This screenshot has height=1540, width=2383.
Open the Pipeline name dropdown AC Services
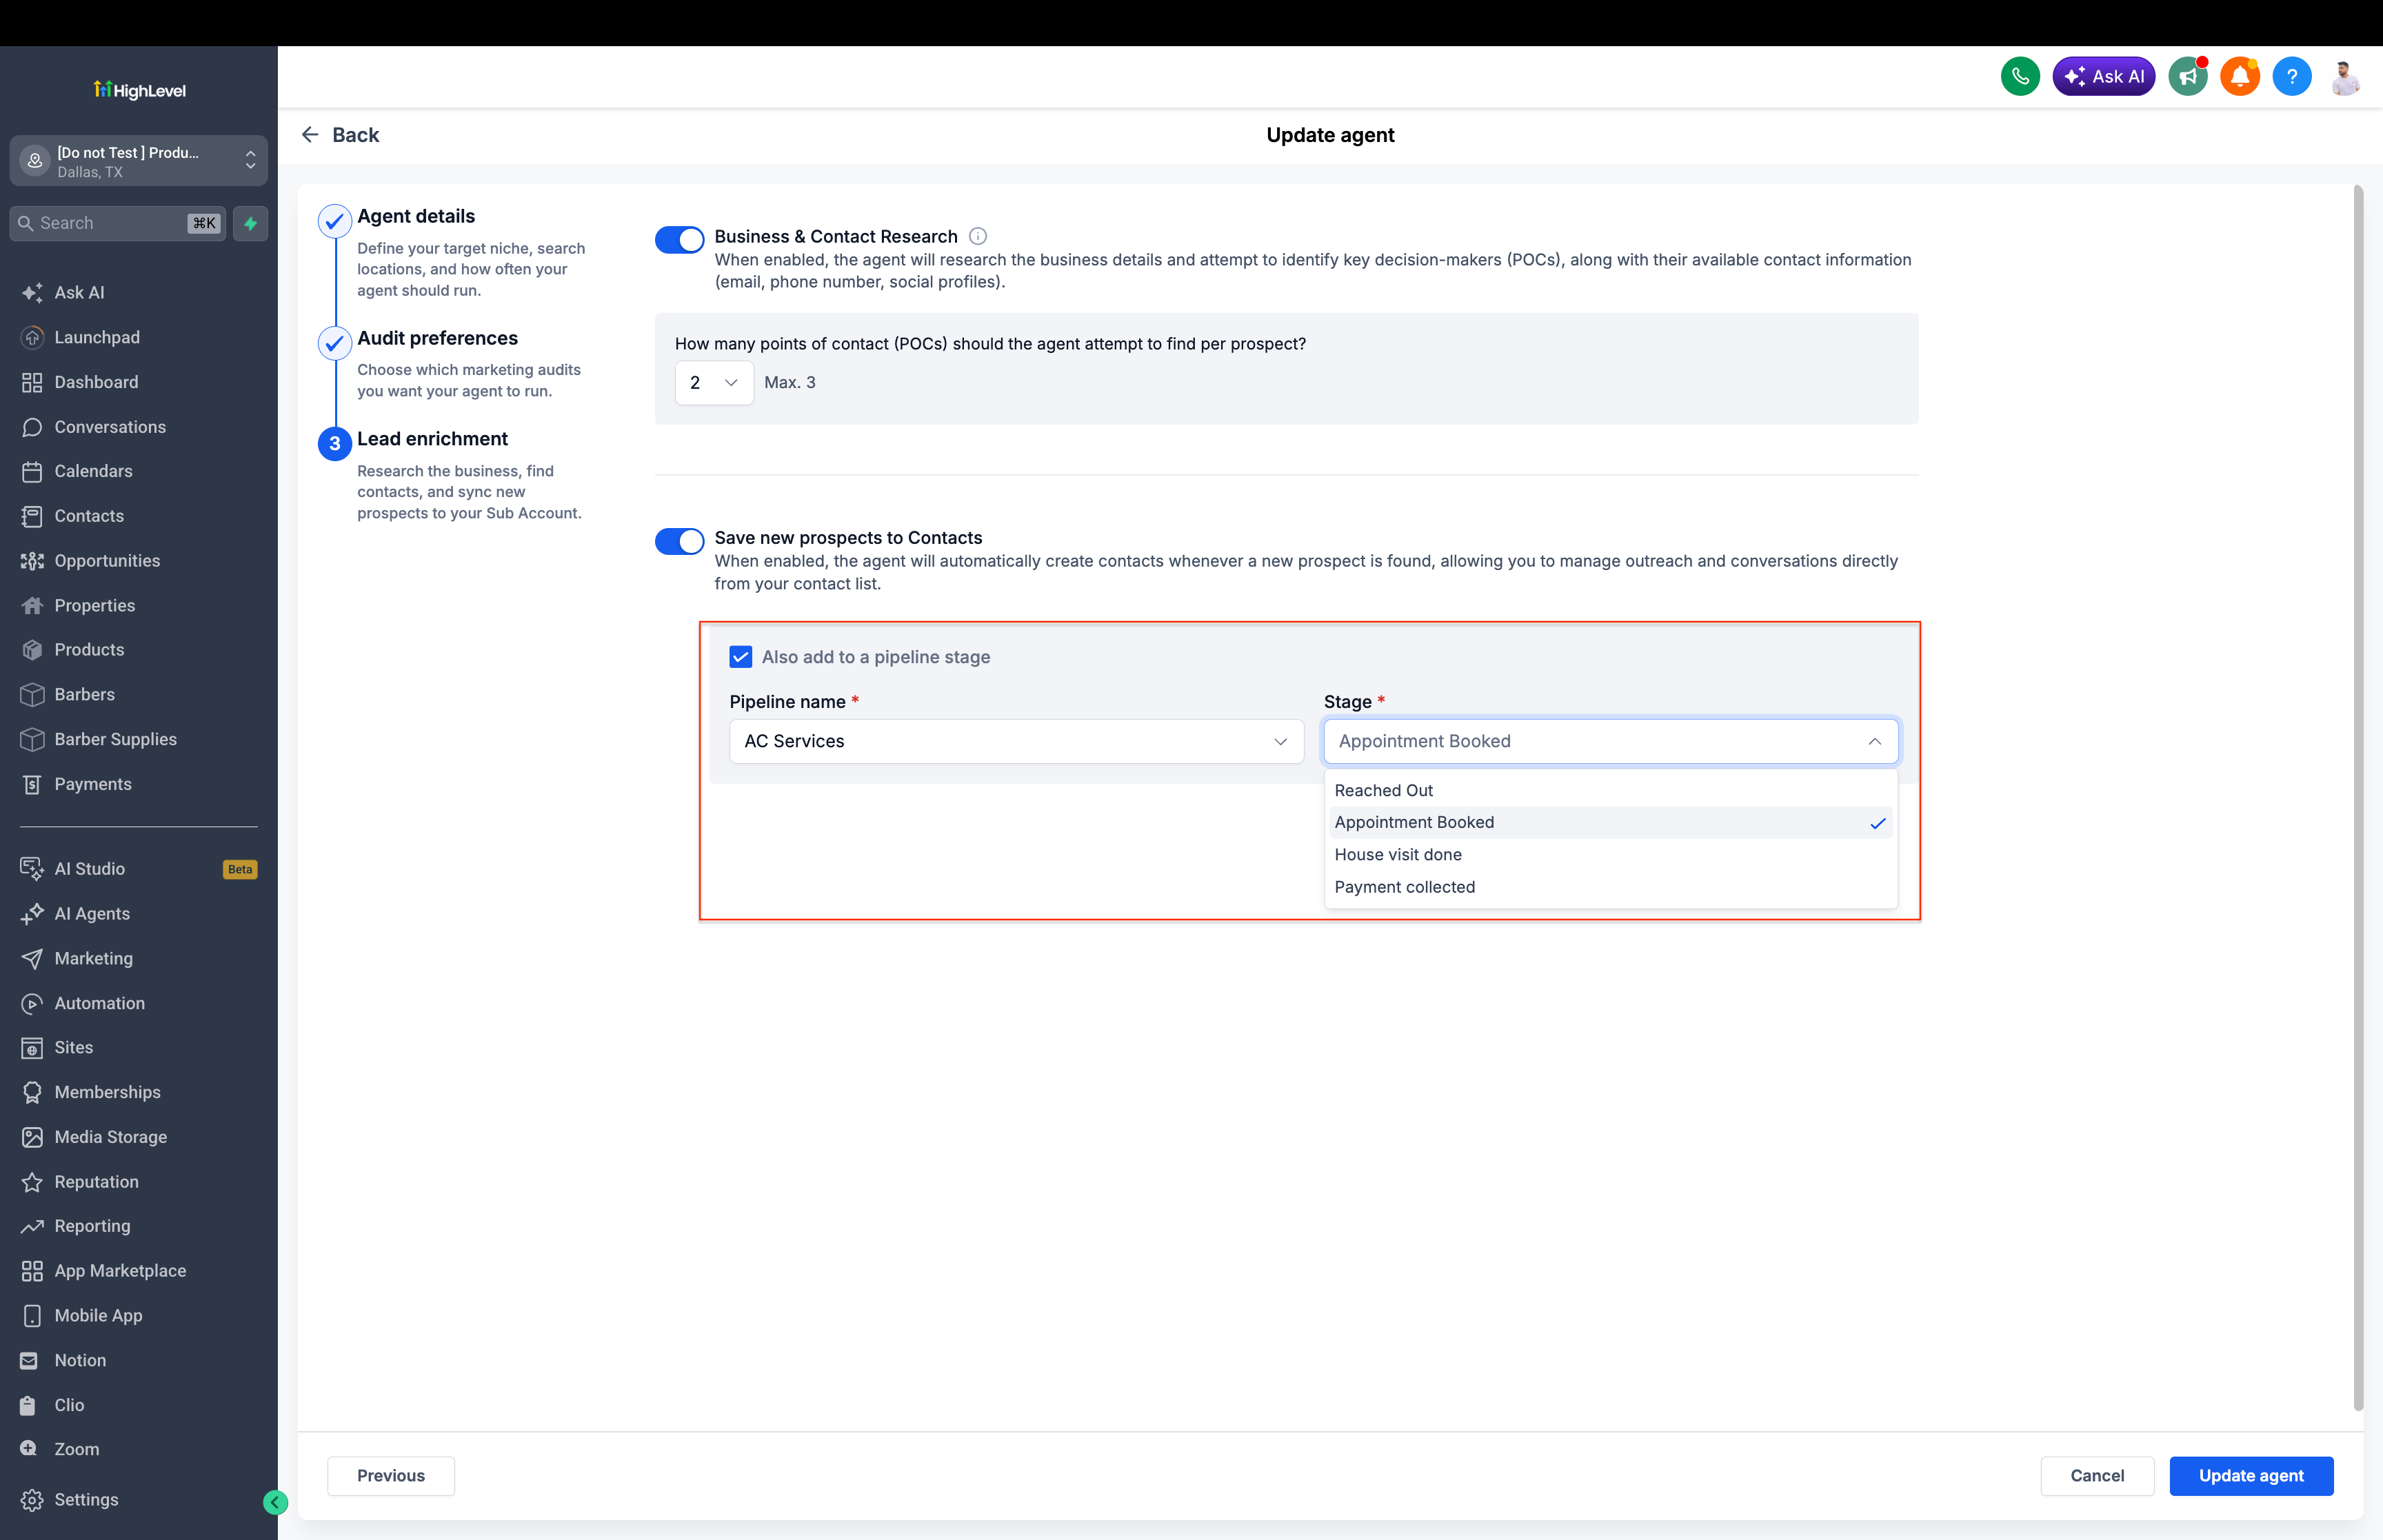coord(1016,741)
